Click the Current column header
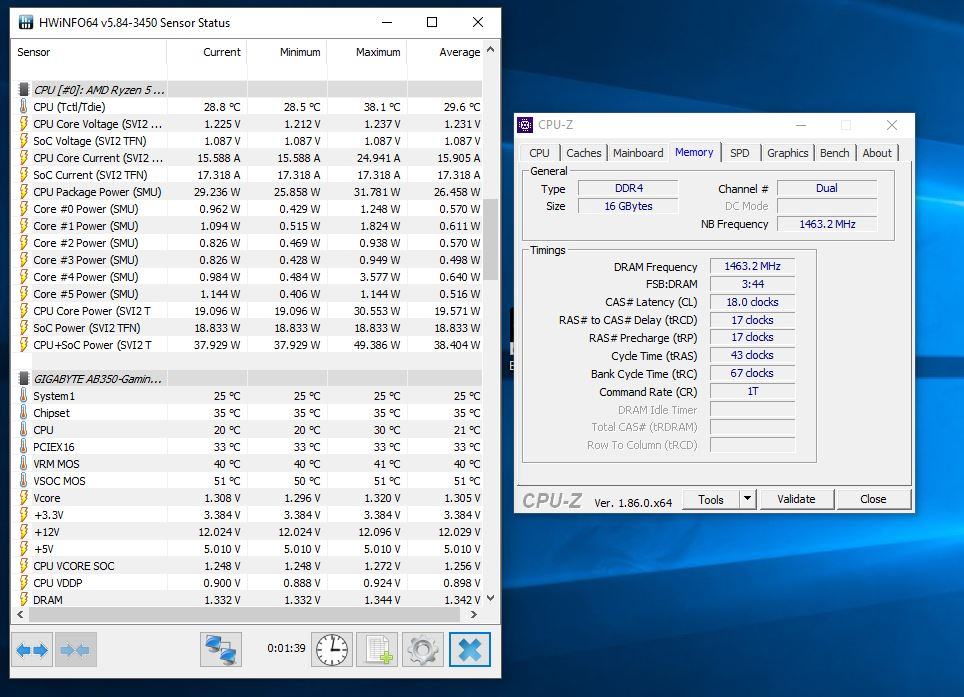The height and width of the screenshot is (697, 964). point(207,52)
